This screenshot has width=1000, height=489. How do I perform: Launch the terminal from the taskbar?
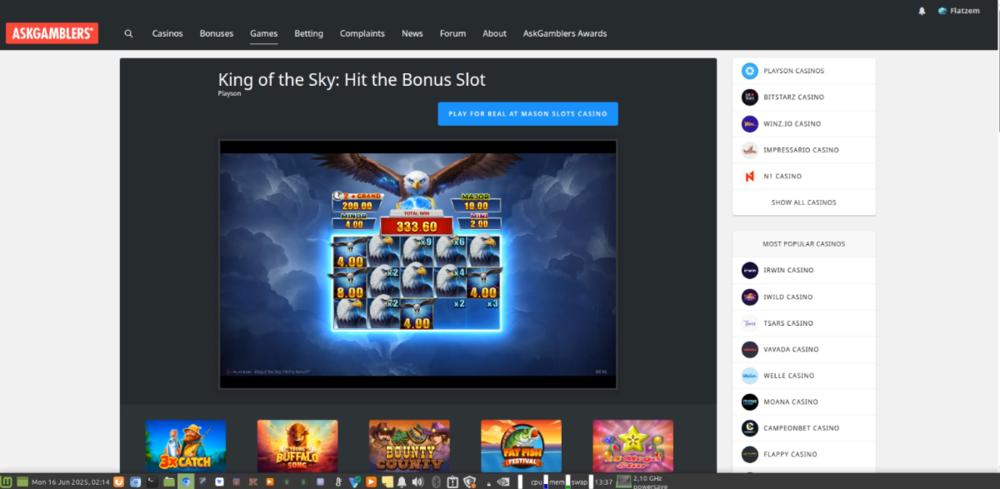pyautogui.click(x=152, y=481)
